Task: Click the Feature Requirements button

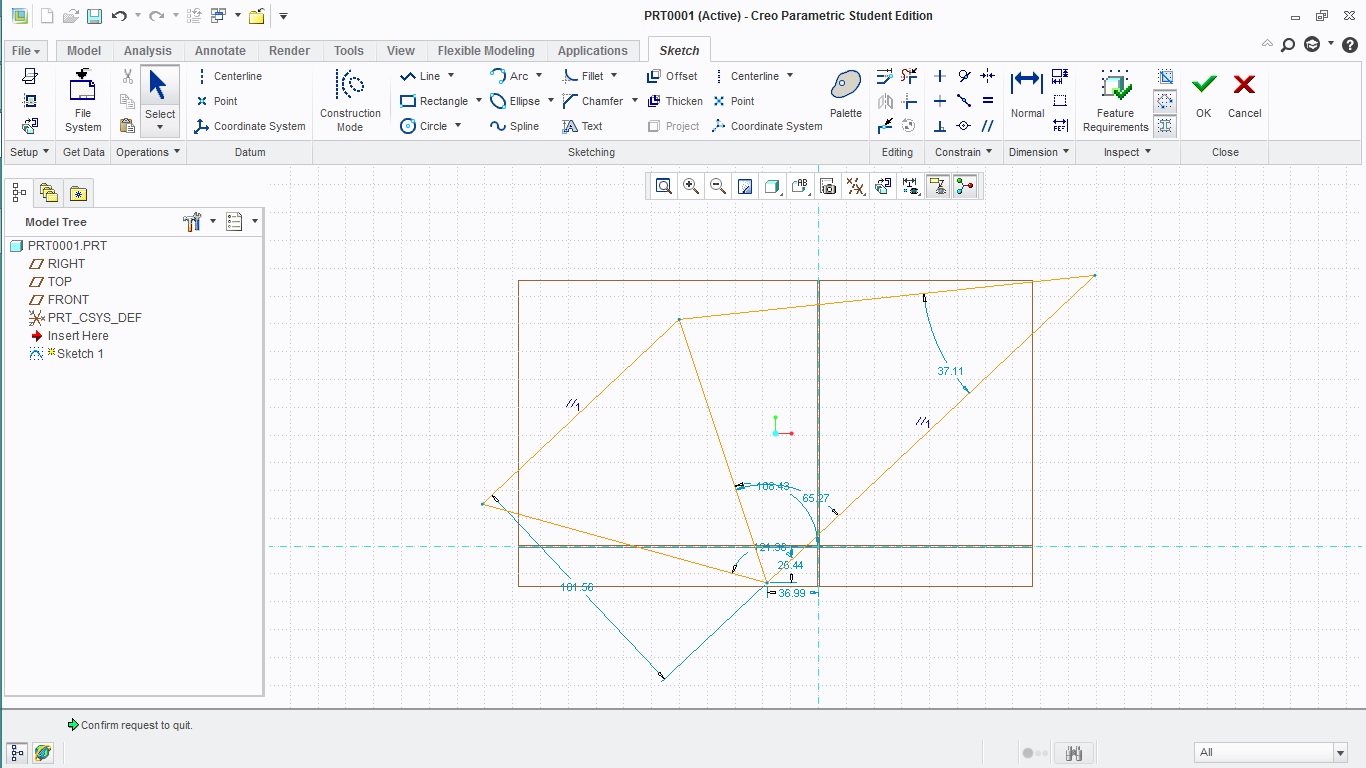Action: (x=1115, y=101)
